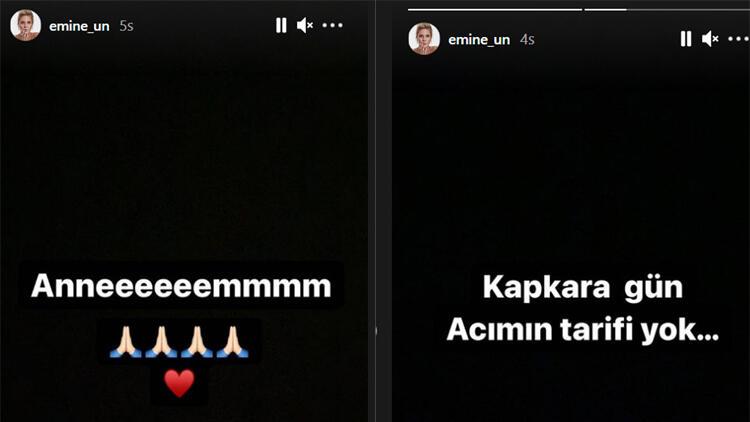Open profile picture on the 4s story
The width and height of the screenshot is (750, 422).
(x=424, y=39)
